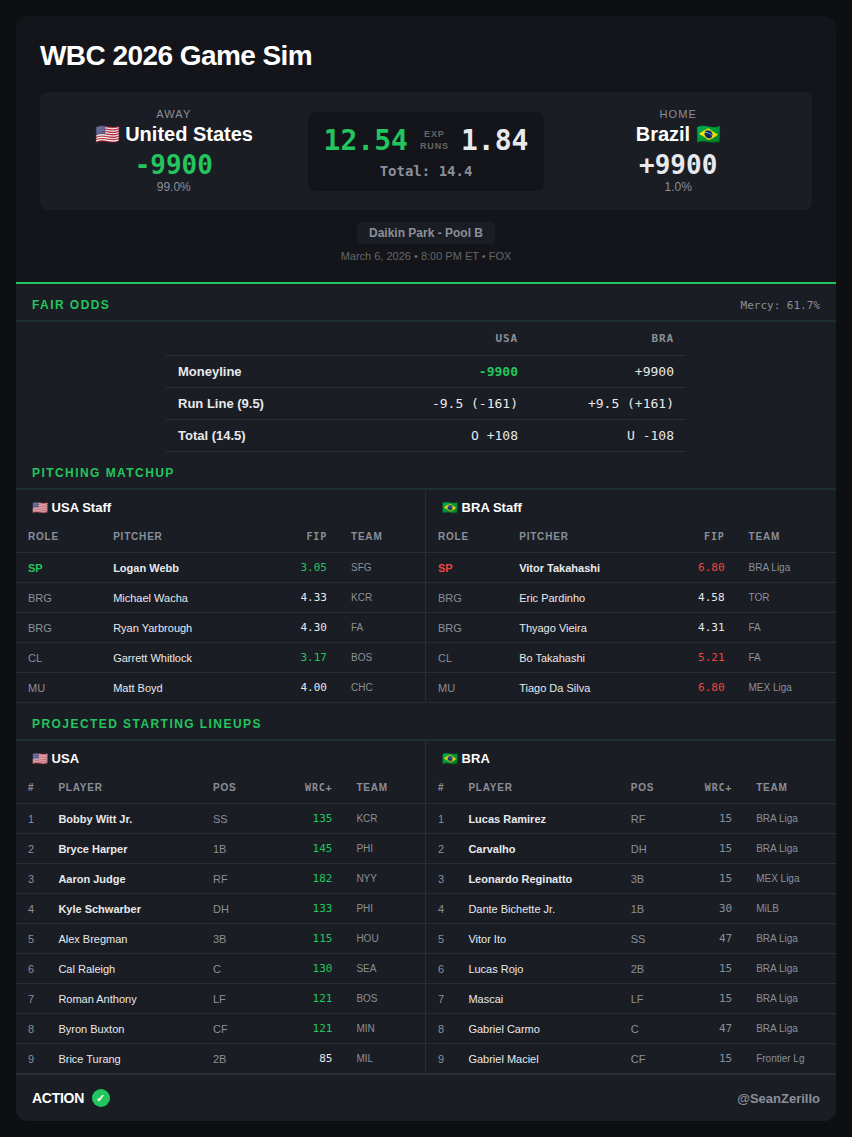Click the USA flag above the USA lineup
This screenshot has width=852, height=1137.
coord(40,758)
